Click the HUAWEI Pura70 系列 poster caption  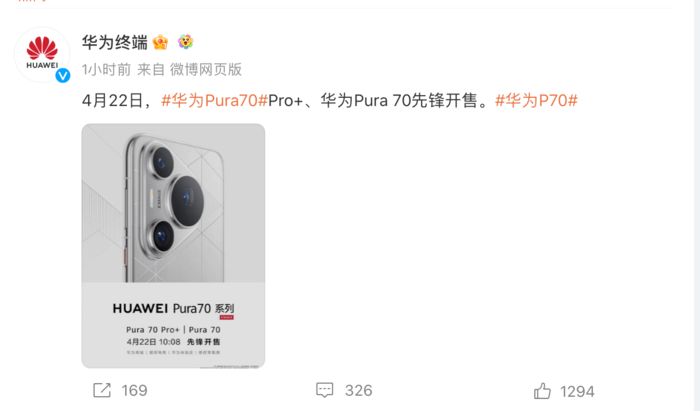(x=173, y=308)
